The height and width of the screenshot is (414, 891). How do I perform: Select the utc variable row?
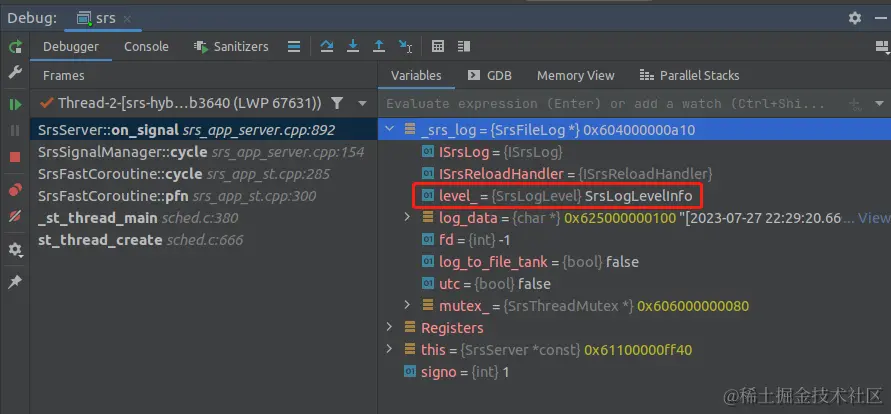[634, 284]
